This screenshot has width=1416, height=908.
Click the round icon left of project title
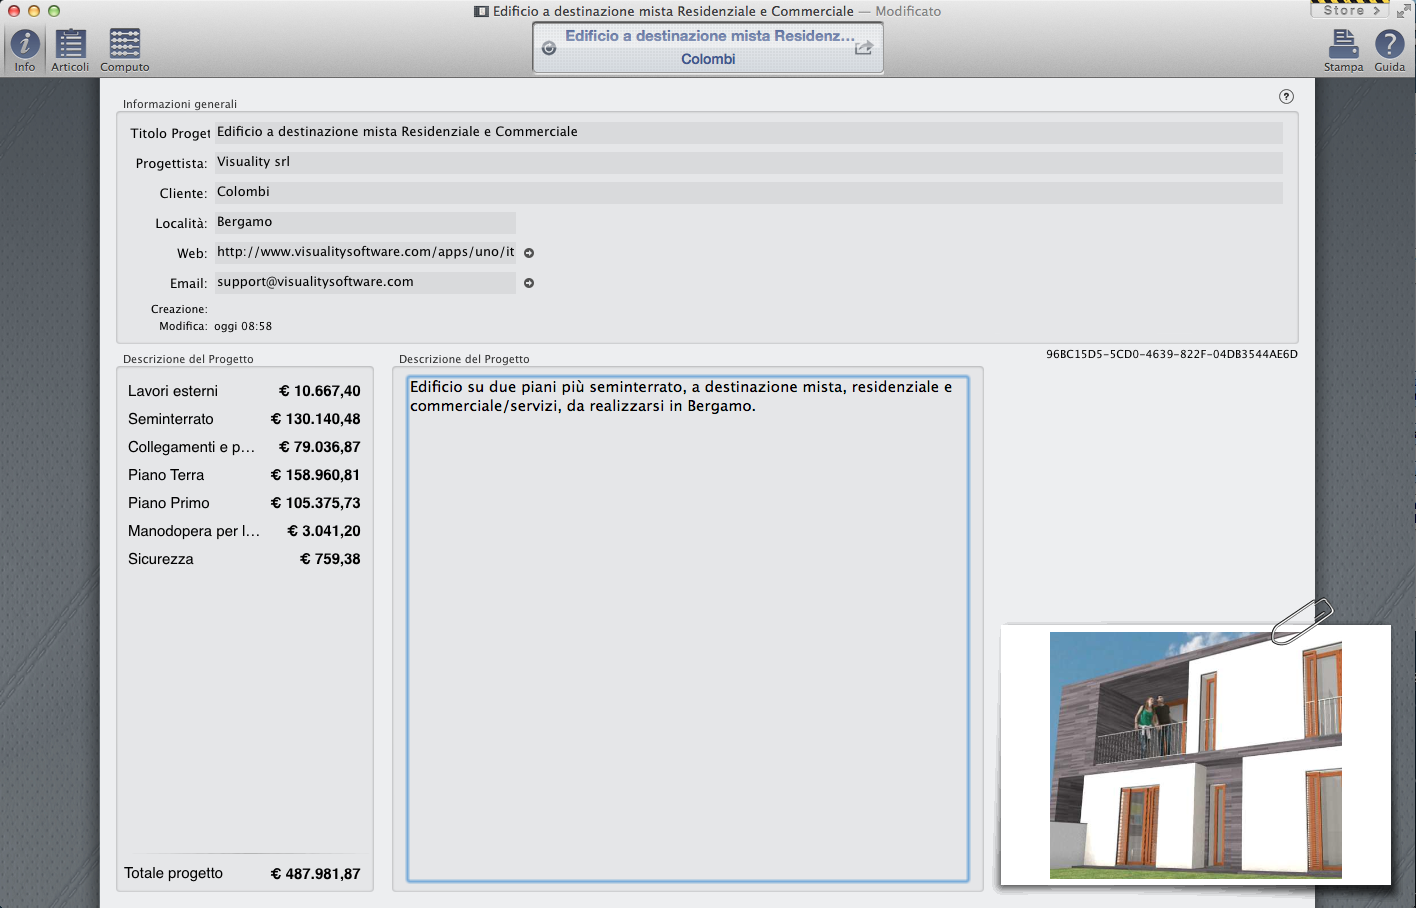pos(549,48)
